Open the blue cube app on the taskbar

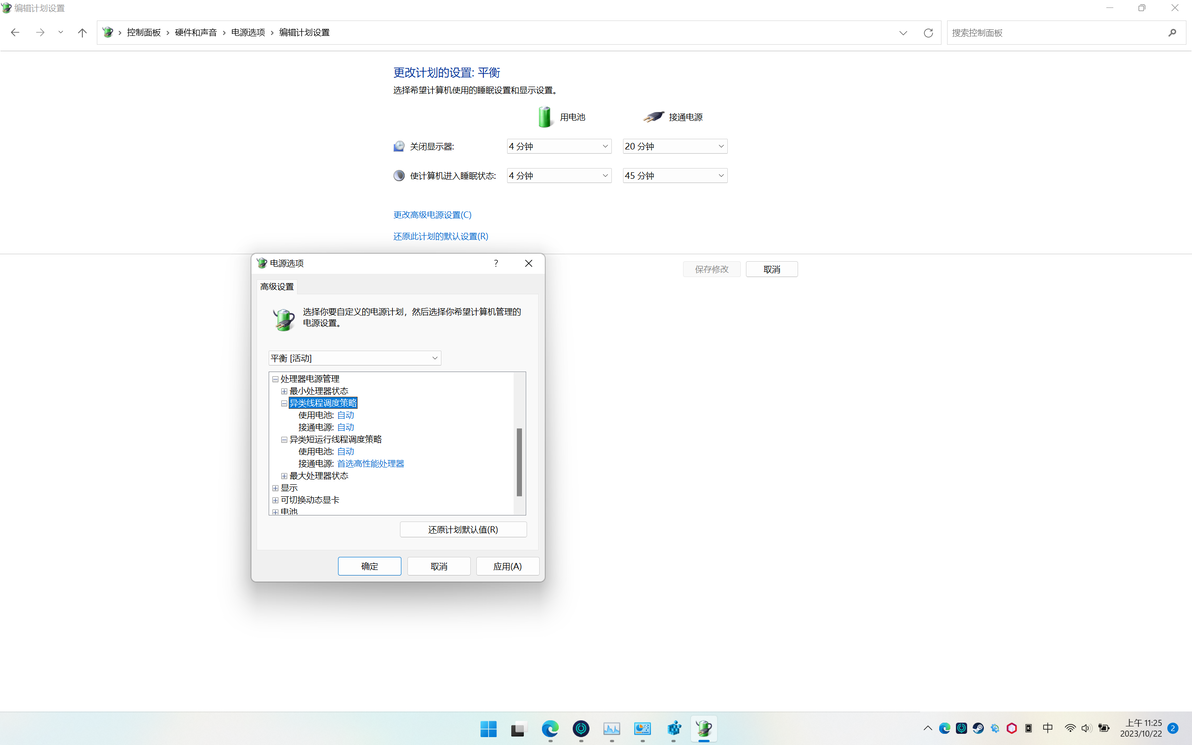674,729
